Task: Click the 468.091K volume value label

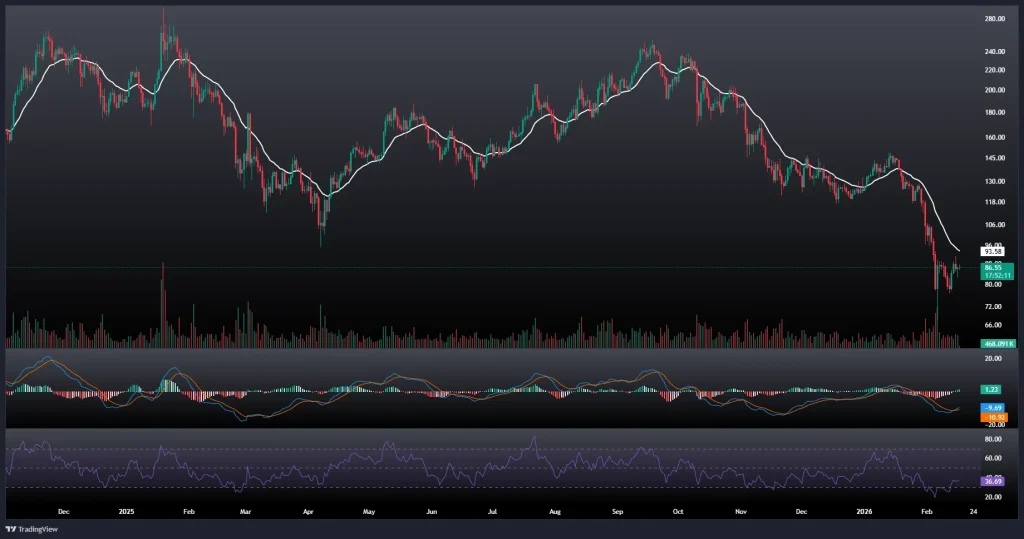Action: [x=998, y=343]
